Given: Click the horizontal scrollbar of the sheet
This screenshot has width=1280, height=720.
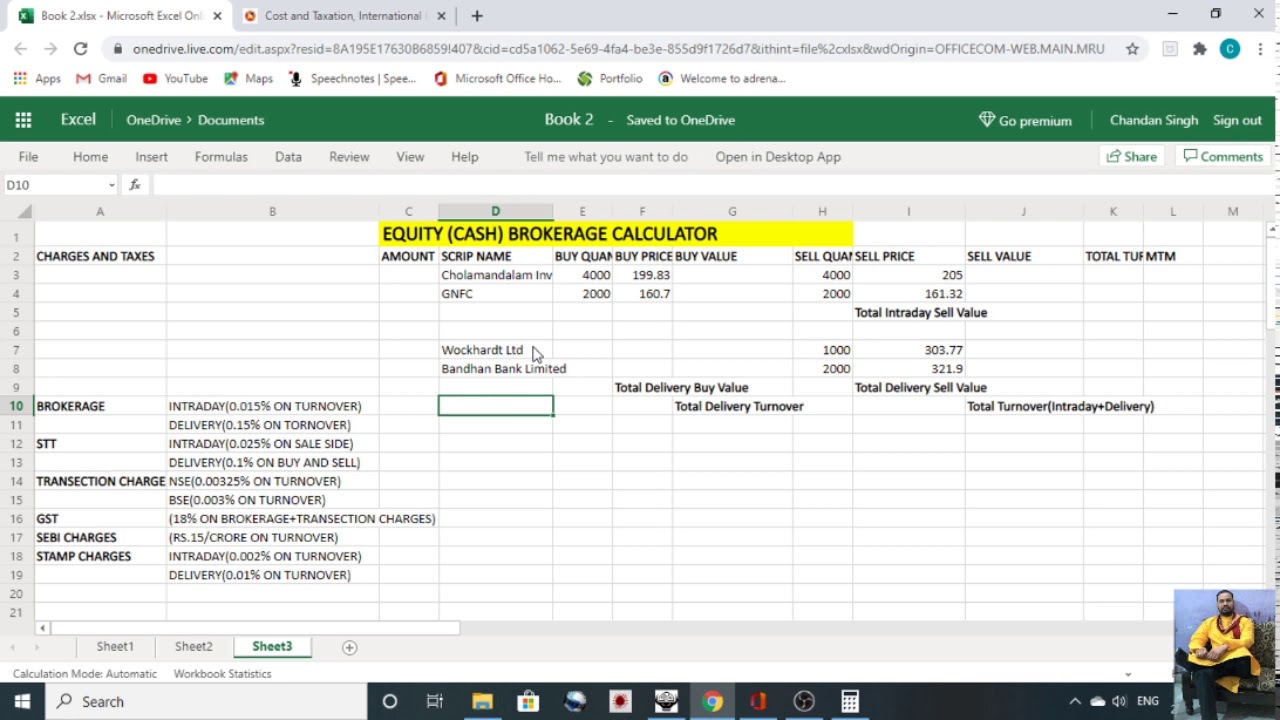Looking at the screenshot, I should pyautogui.click(x=254, y=628).
